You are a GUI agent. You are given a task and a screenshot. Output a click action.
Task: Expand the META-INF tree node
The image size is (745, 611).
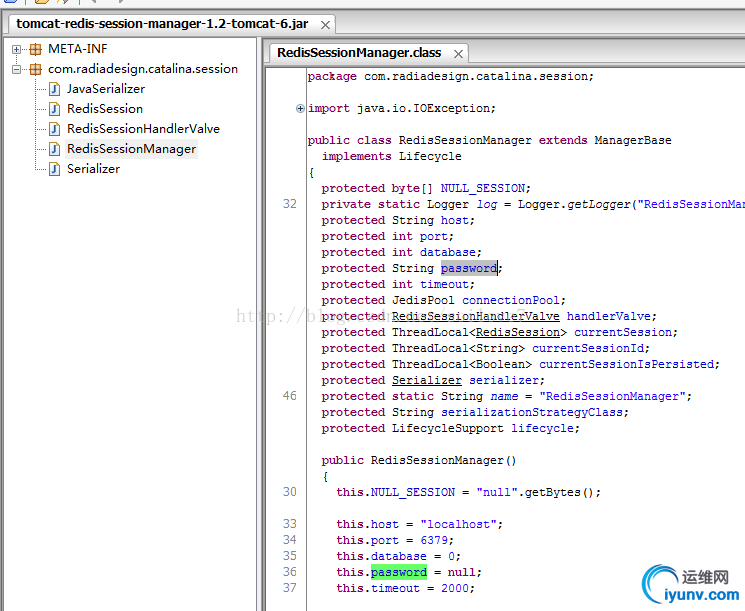(16, 49)
